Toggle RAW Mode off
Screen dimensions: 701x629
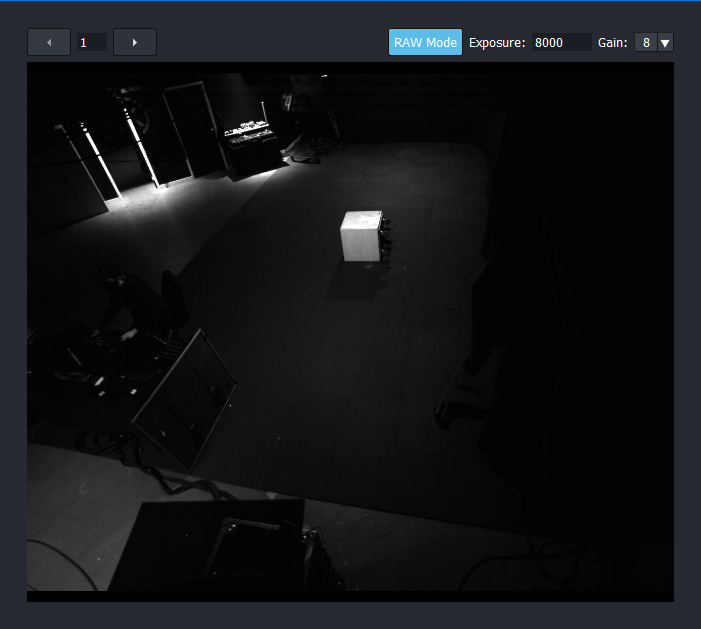tap(425, 42)
